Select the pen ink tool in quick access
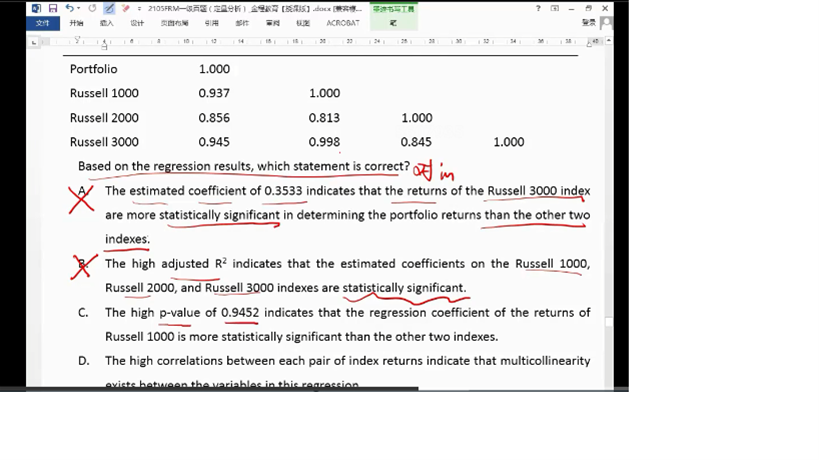 coord(109,8)
